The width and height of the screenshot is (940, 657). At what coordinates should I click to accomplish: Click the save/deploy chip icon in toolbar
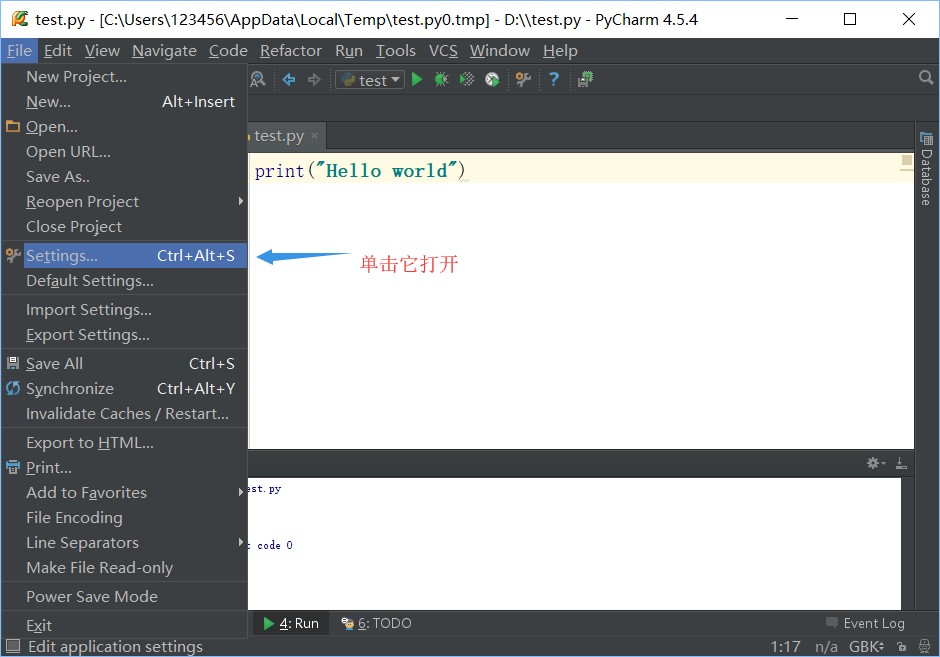point(585,79)
